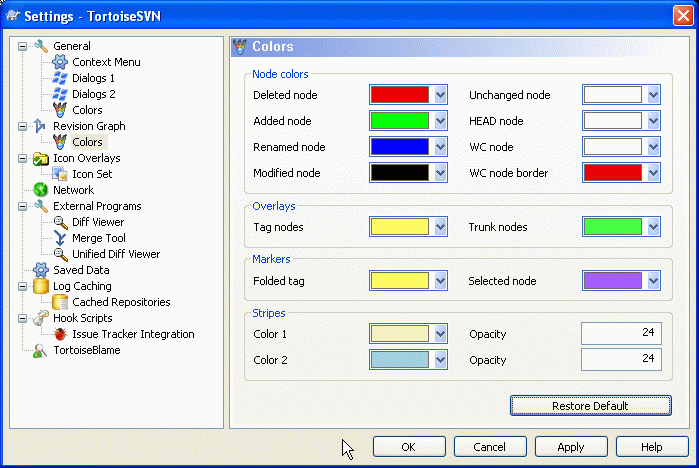This screenshot has width=699, height=468.
Task: Collapse the Revision Graph tree node
Action: point(22,127)
